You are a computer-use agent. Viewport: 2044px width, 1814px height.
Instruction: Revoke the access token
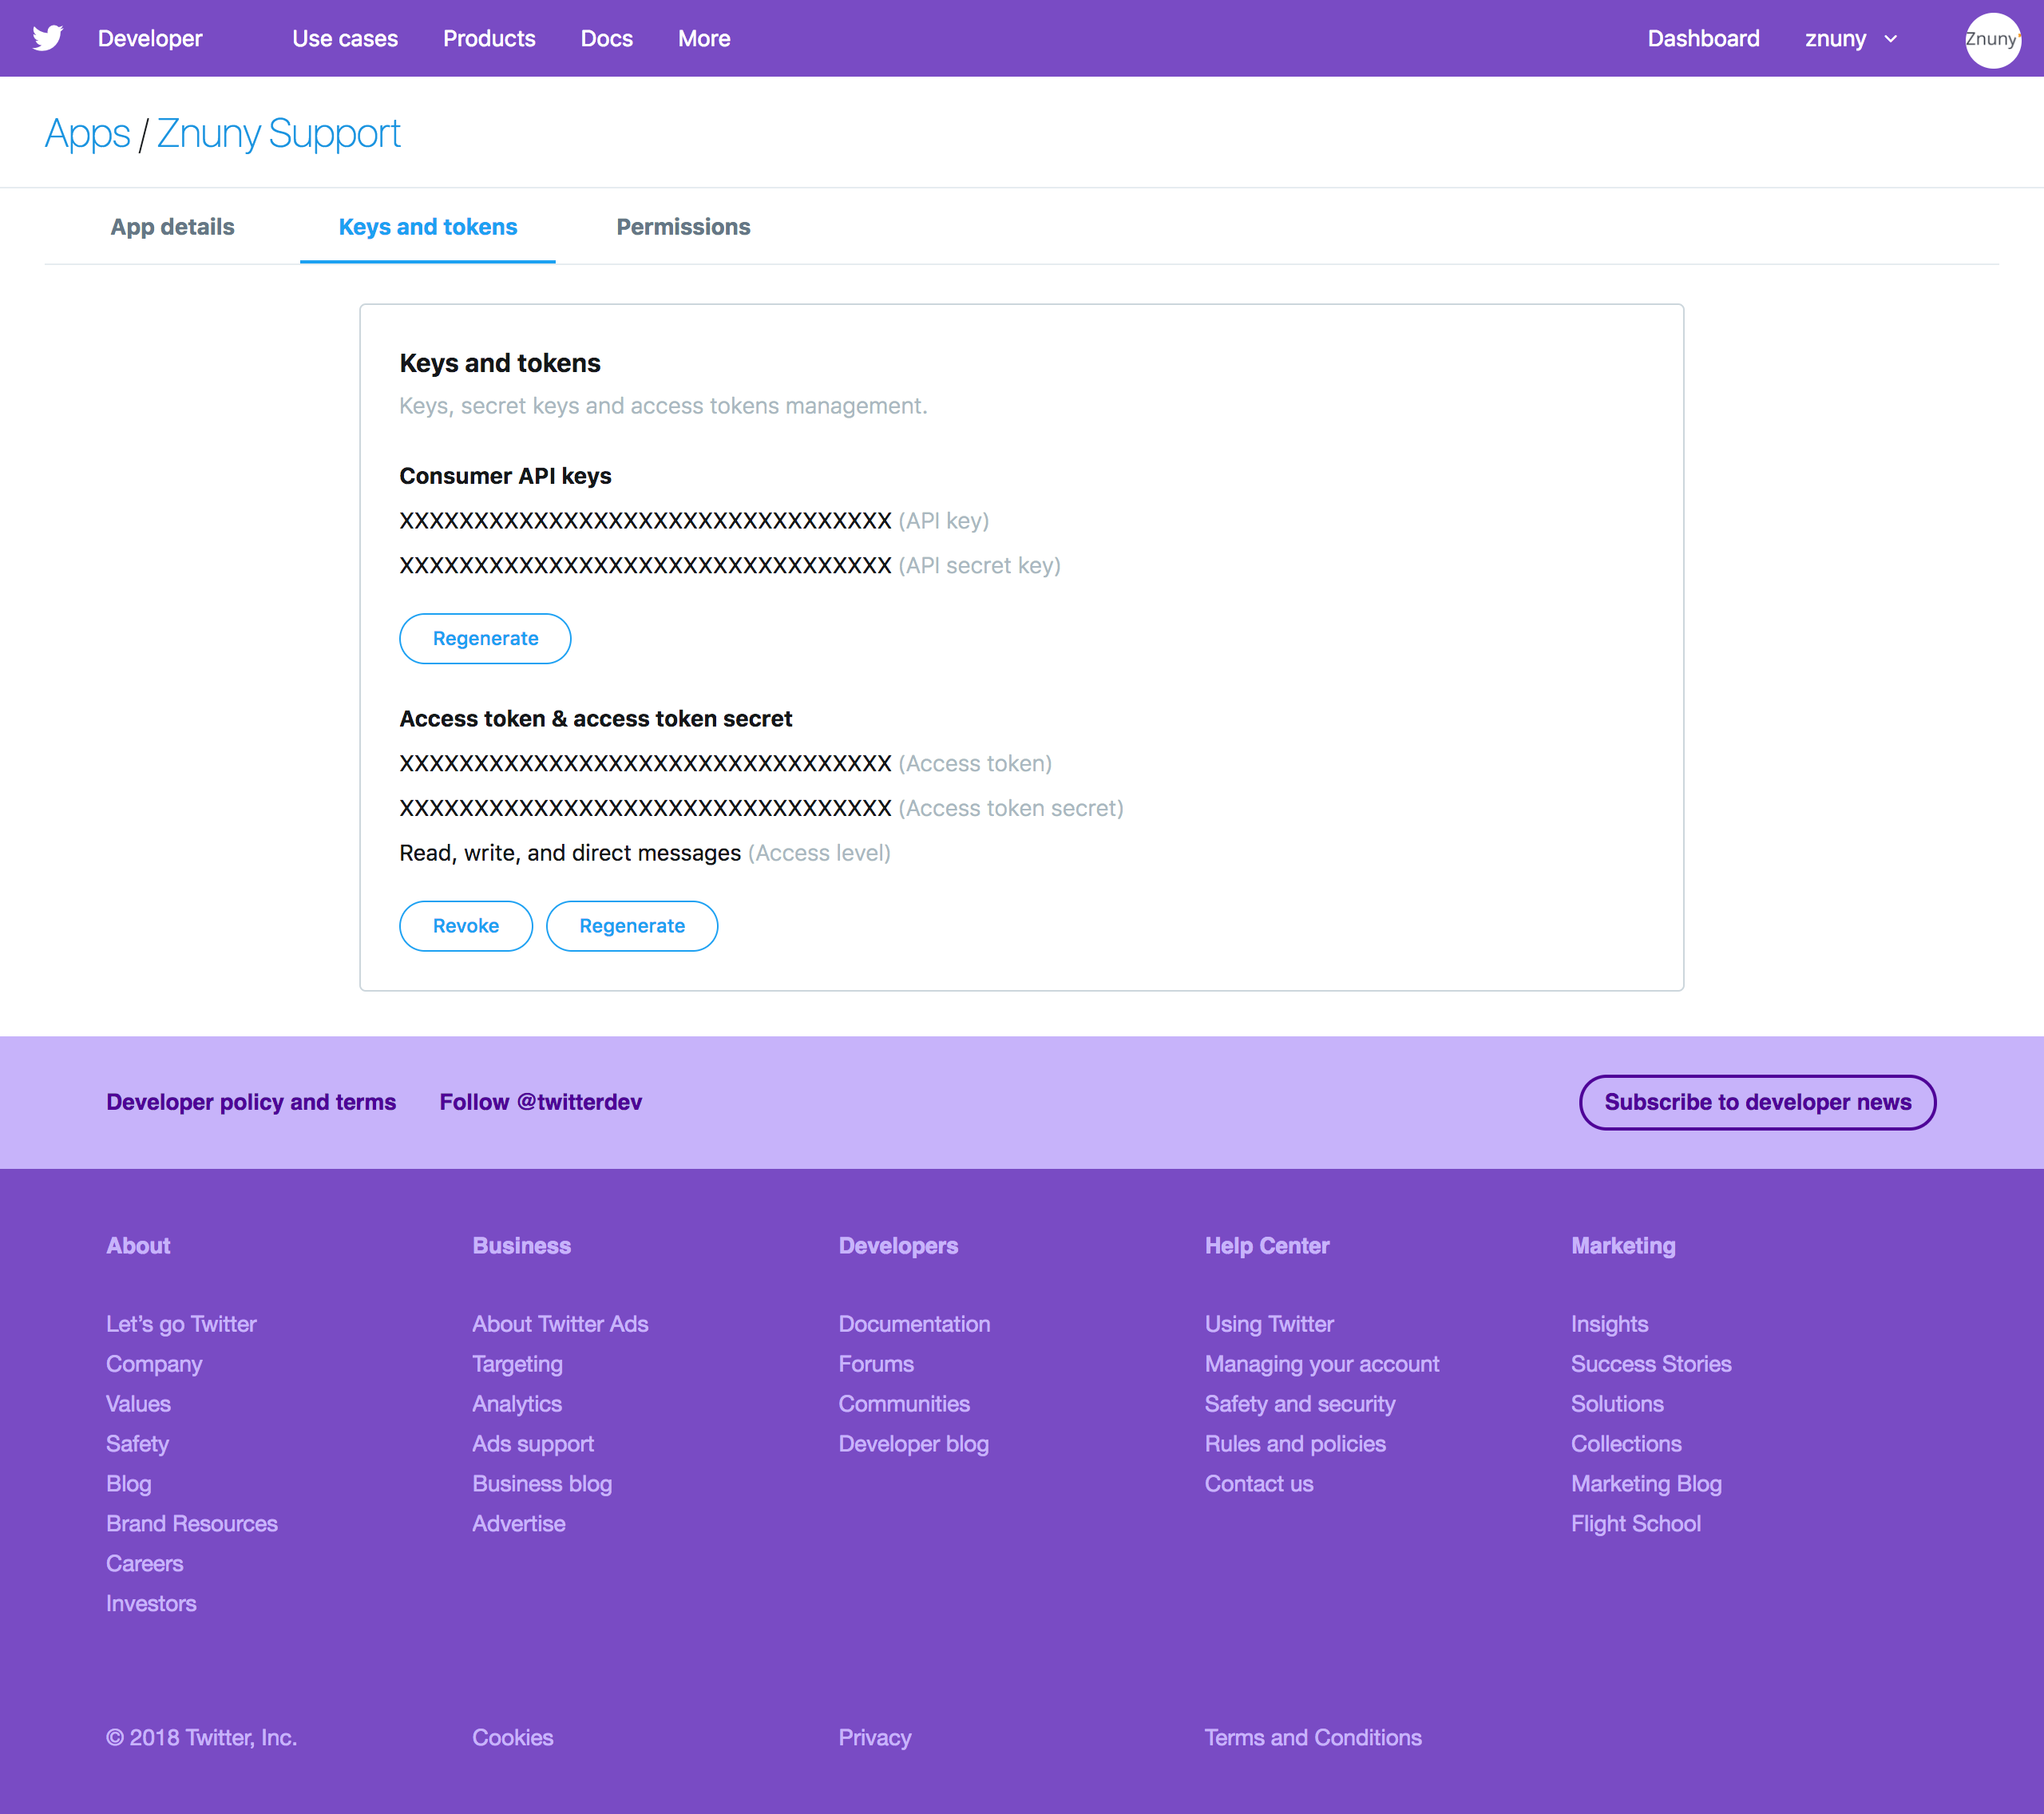(x=466, y=926)
